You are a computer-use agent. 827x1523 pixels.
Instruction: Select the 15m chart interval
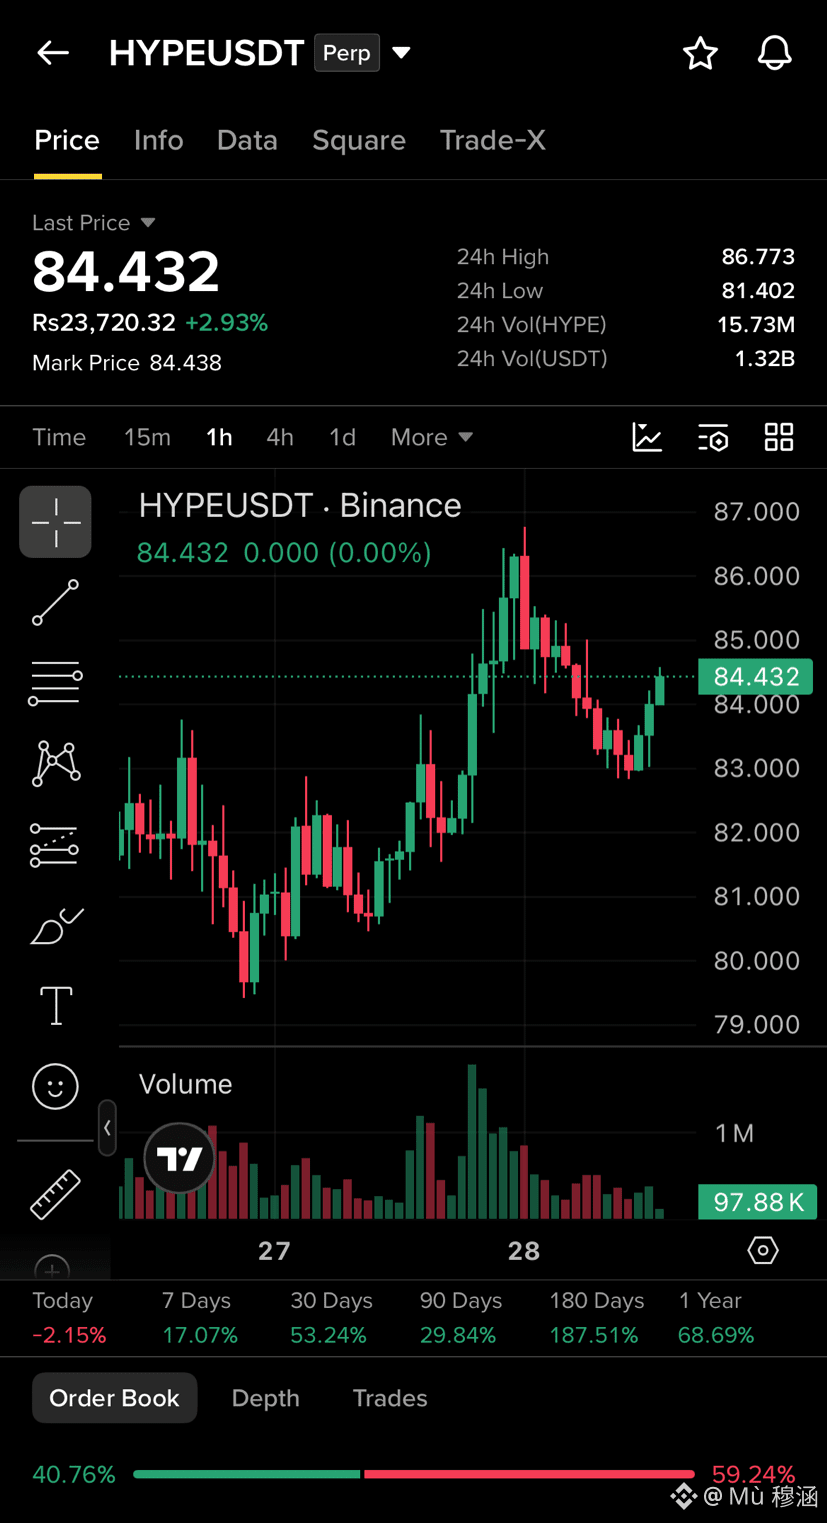[x=147, y=437]
